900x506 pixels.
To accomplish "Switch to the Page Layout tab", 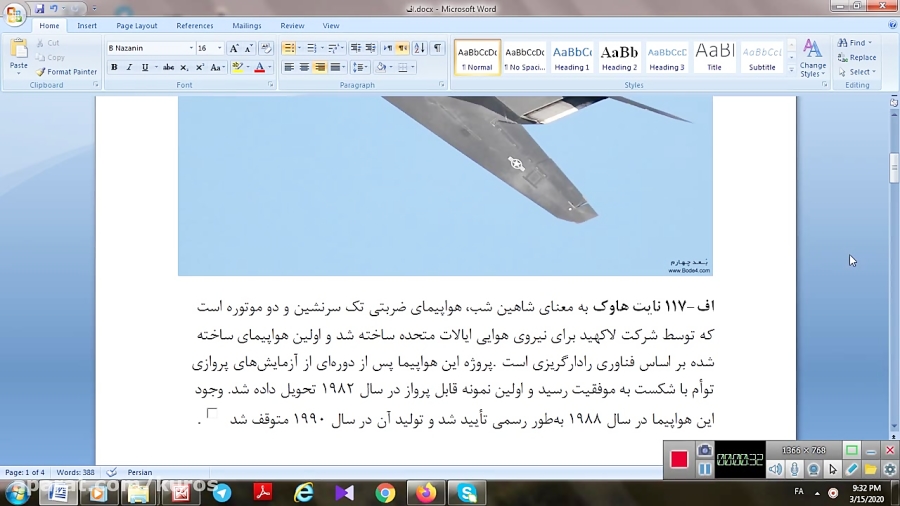I will 136,26.
